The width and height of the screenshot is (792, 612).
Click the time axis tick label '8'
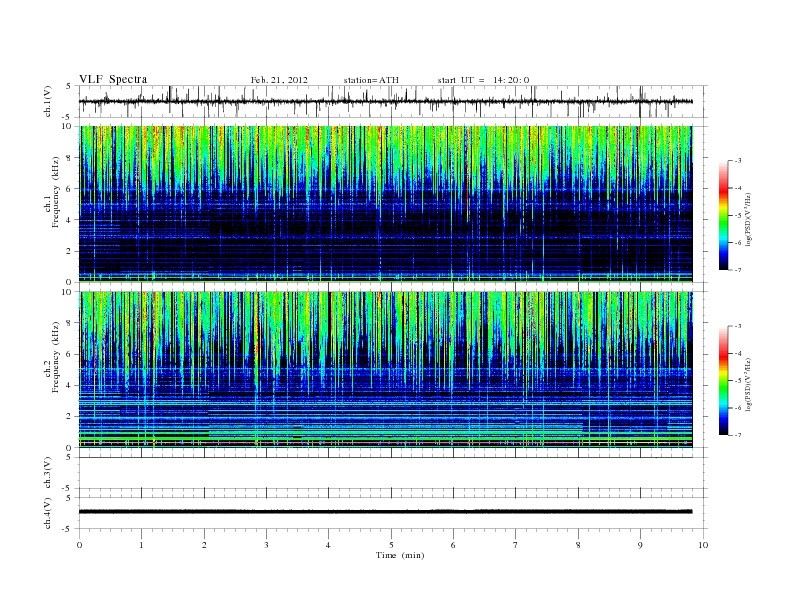coord(578,545)
